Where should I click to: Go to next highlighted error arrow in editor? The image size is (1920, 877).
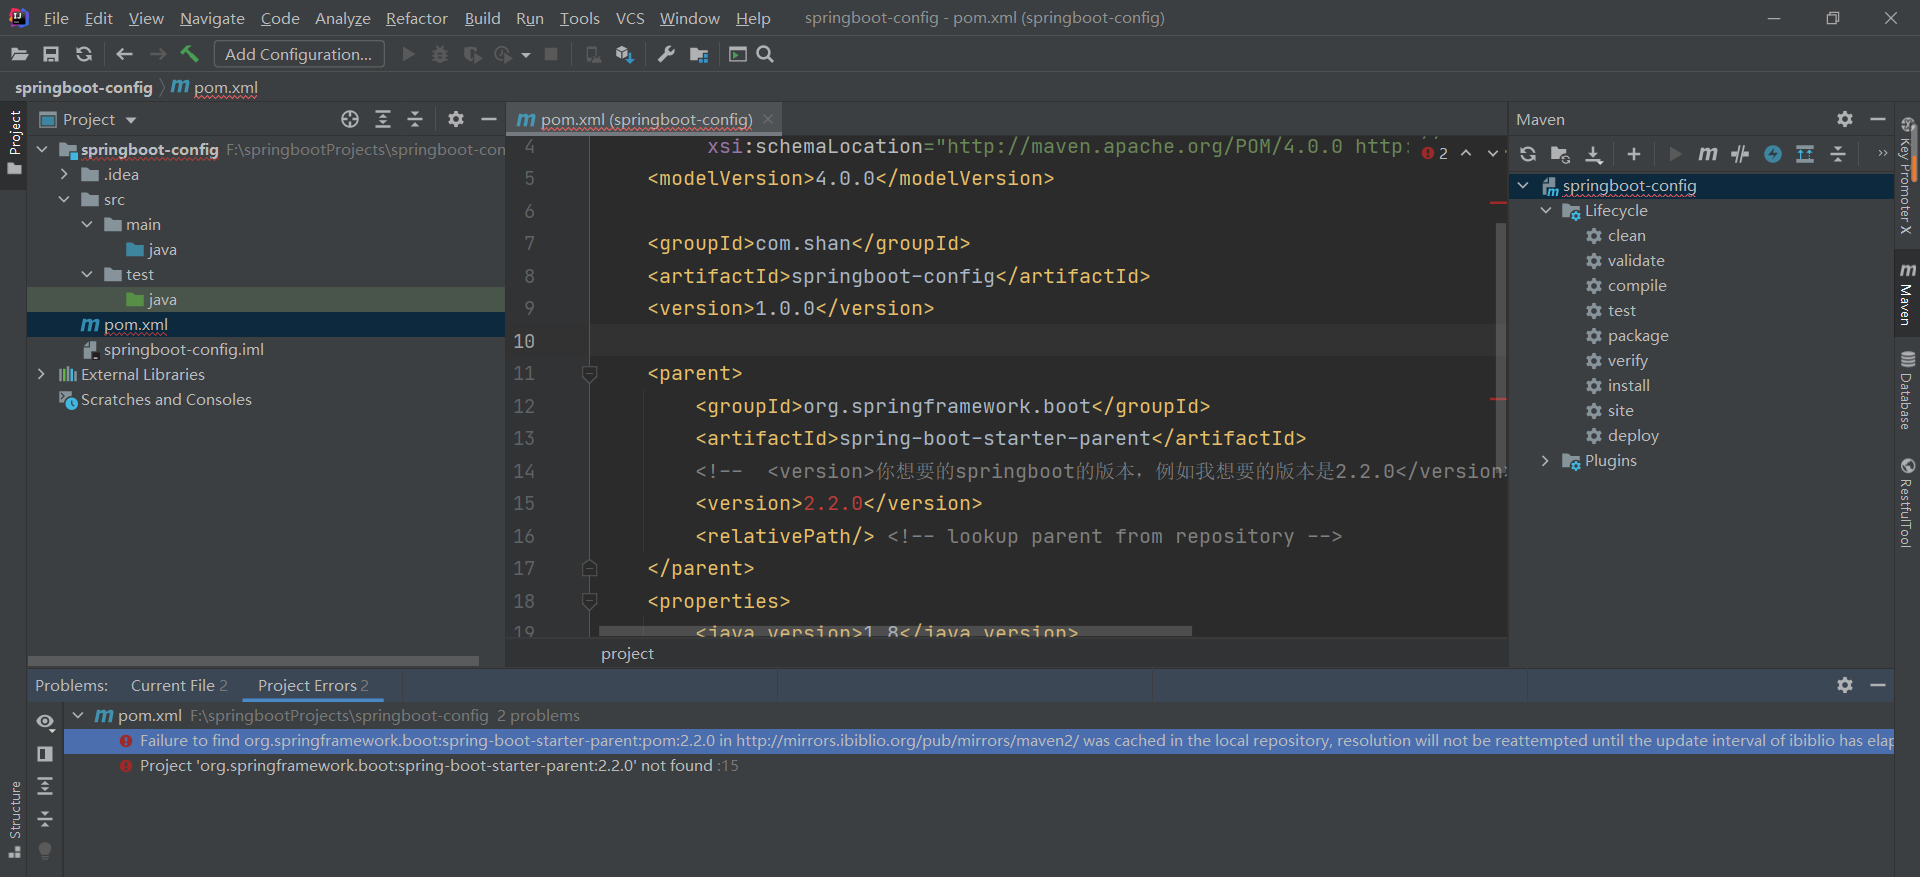1493,153
